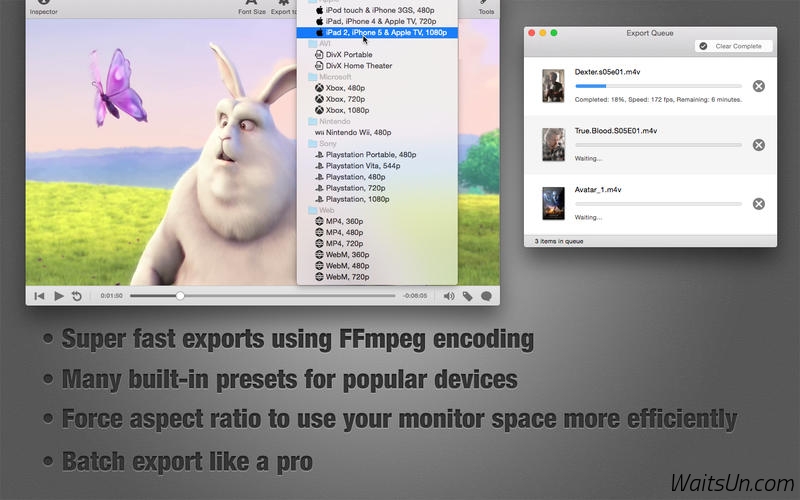Select the WebM, 720p preset

pyautogui.click(x=377, y=277)
